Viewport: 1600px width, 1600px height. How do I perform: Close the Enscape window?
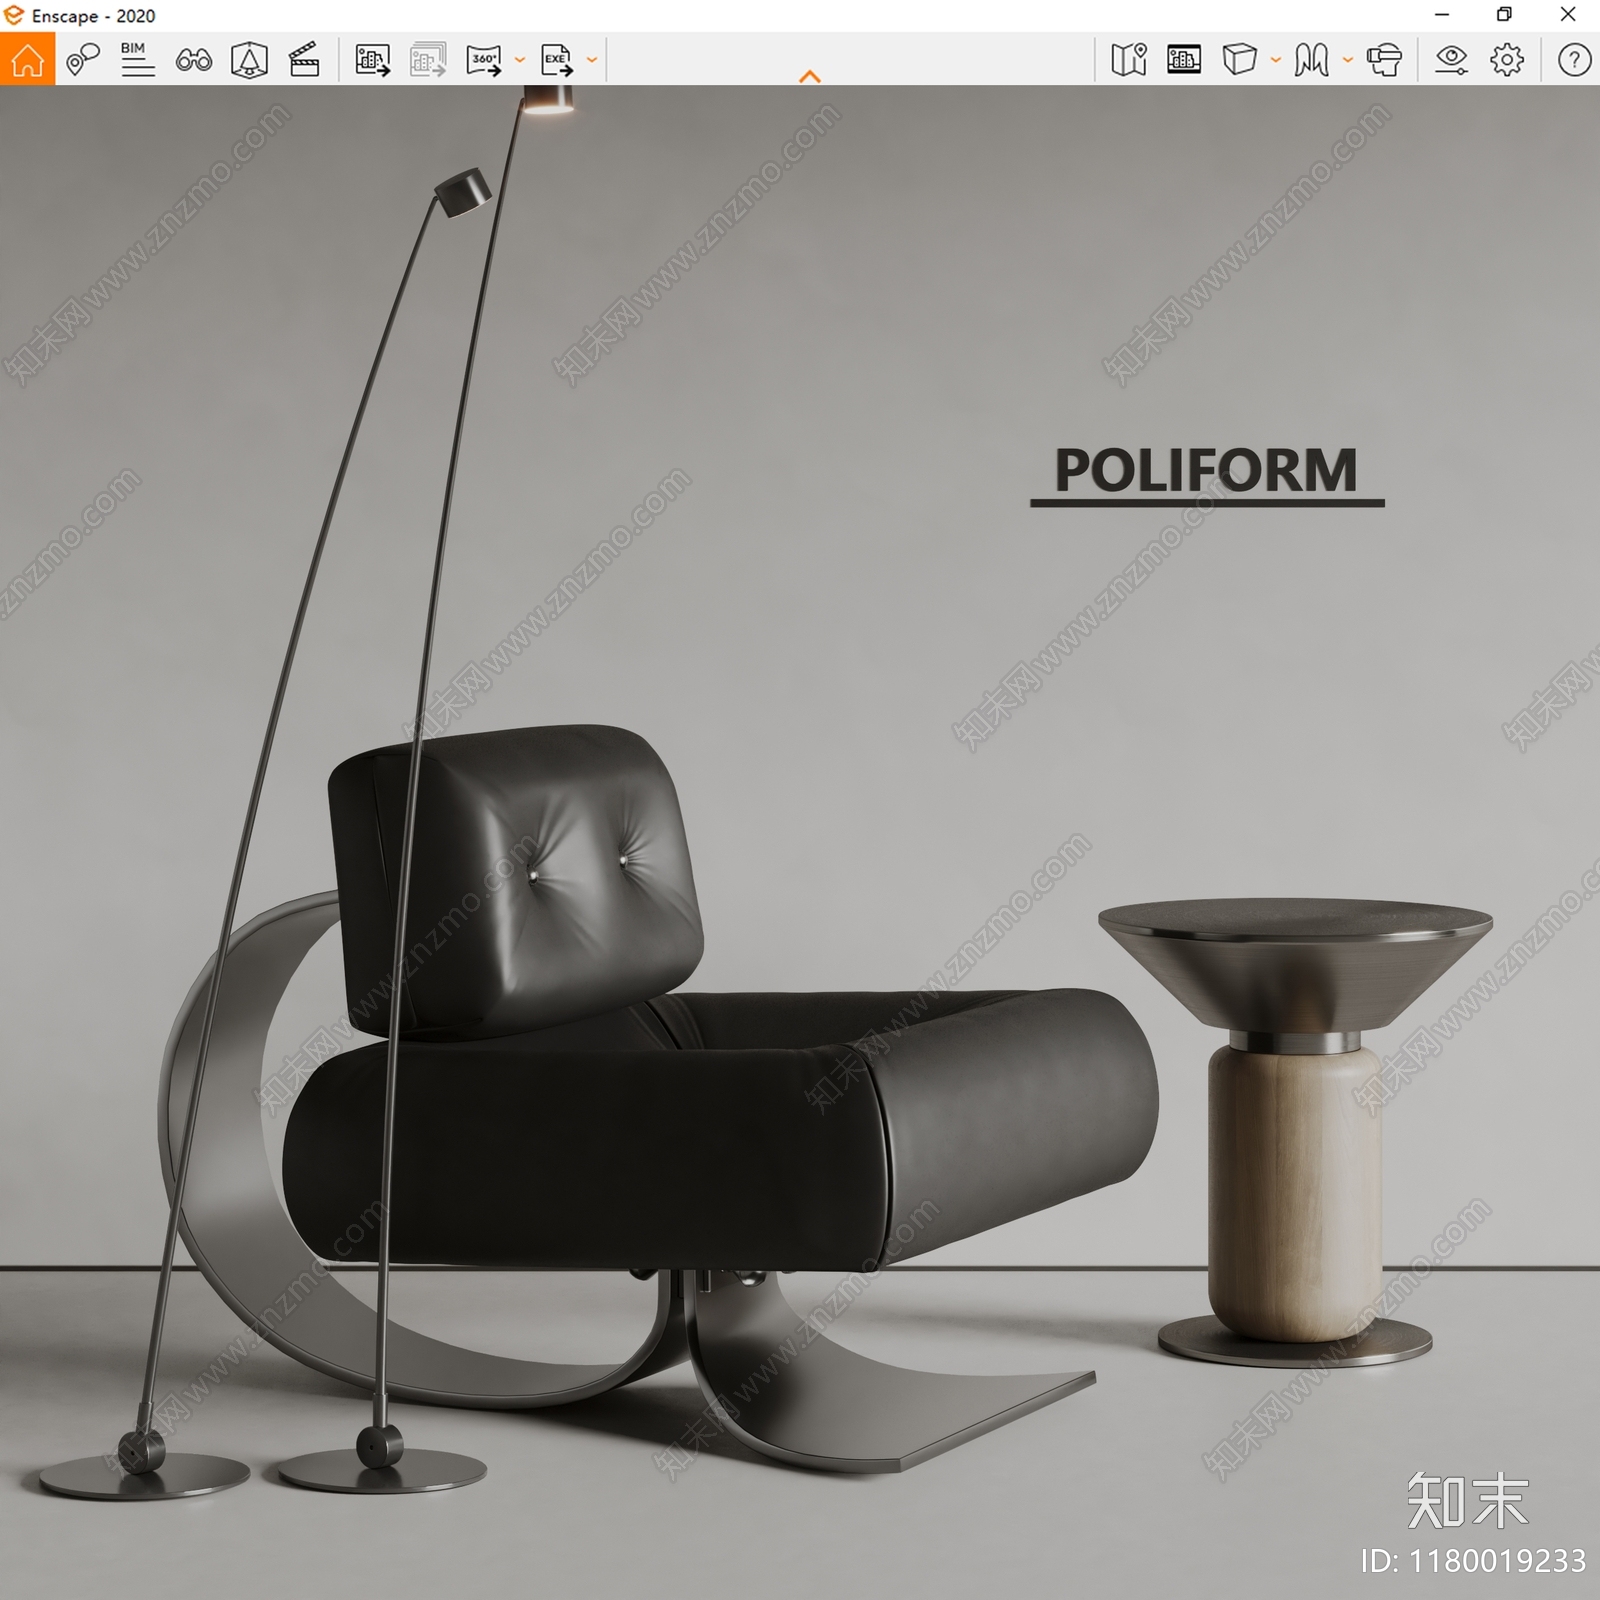tap(1568, 15)
